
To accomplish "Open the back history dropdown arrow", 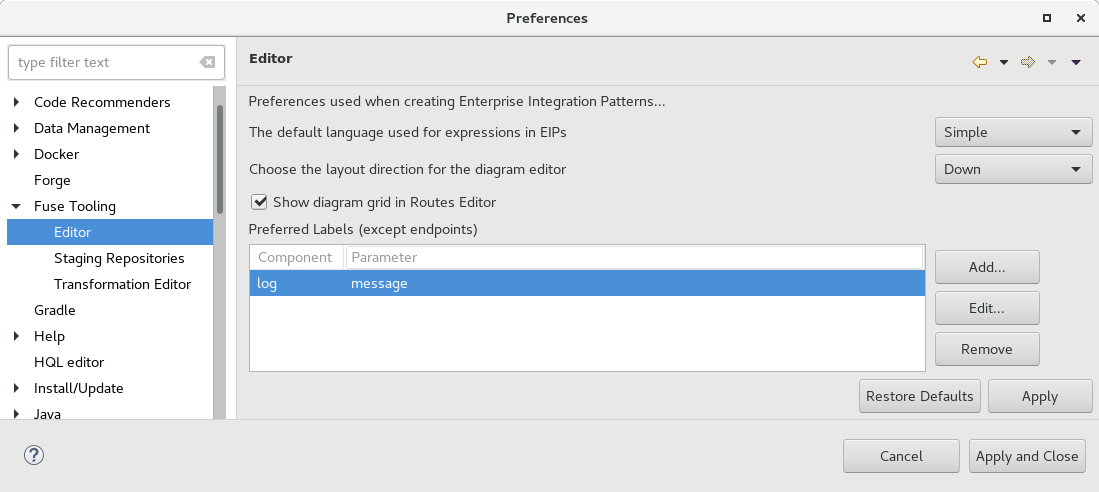I will click(1003, 62).
